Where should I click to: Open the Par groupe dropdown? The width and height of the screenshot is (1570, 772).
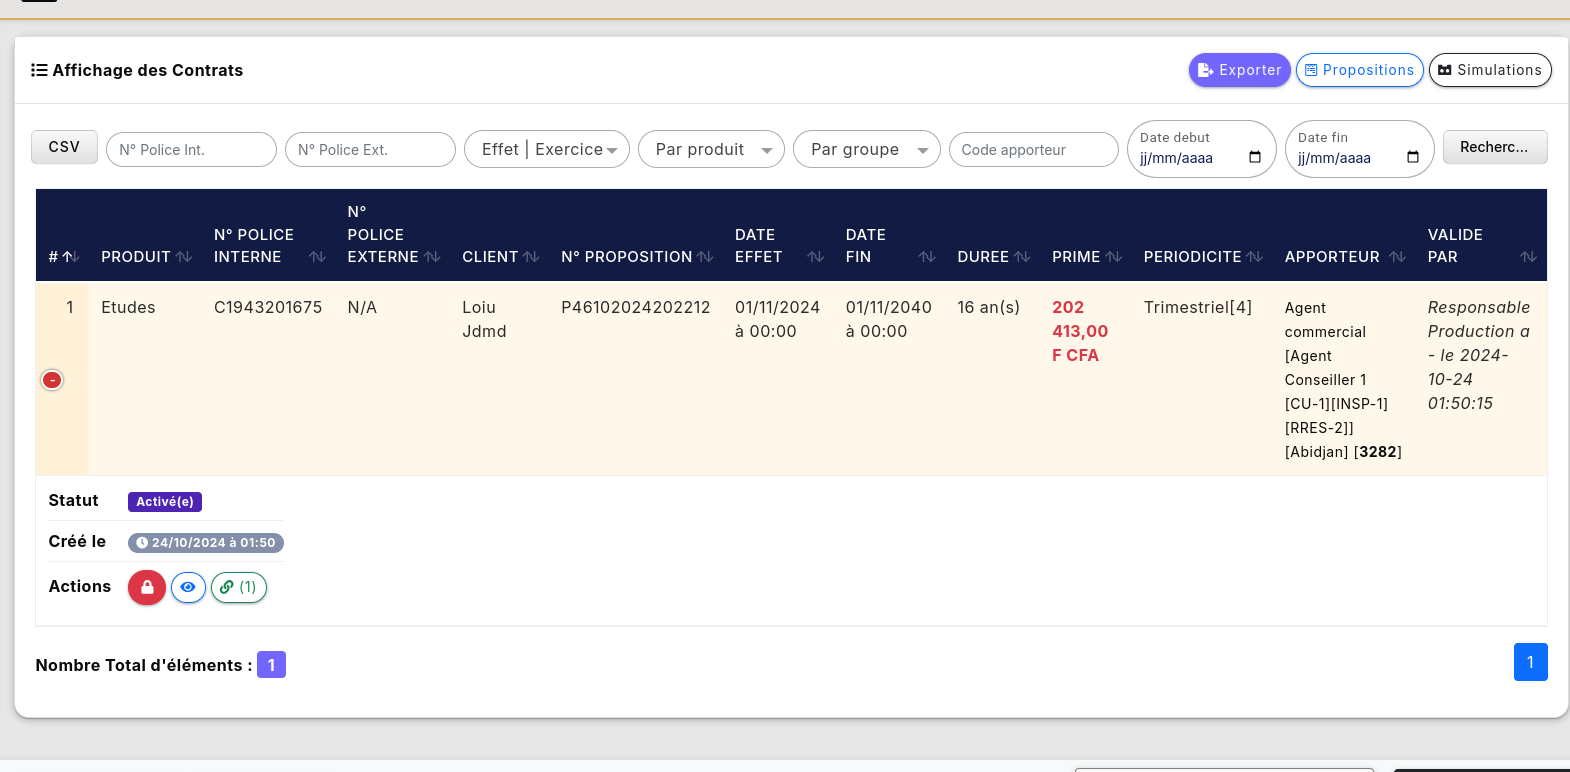tap(866, 150)
